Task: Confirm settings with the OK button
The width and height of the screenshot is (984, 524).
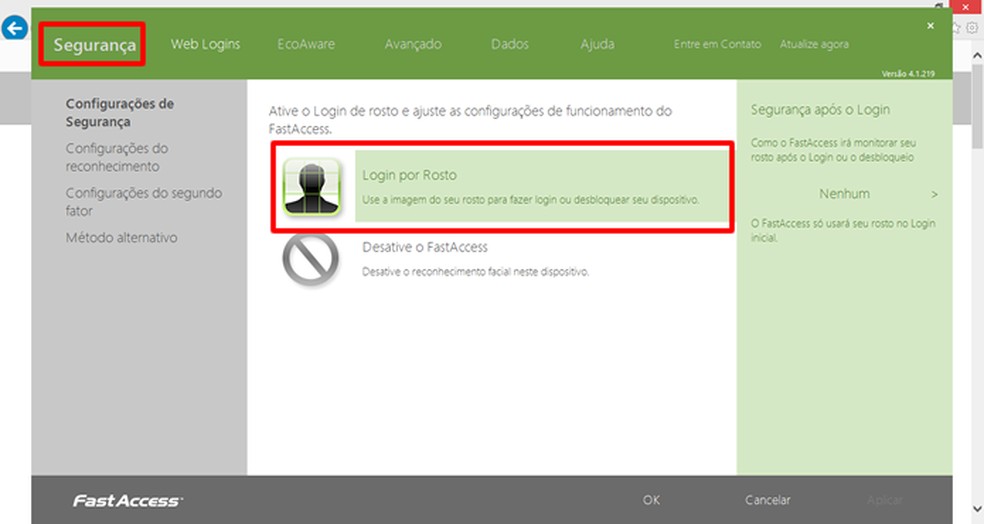Action: coord(651,500)
